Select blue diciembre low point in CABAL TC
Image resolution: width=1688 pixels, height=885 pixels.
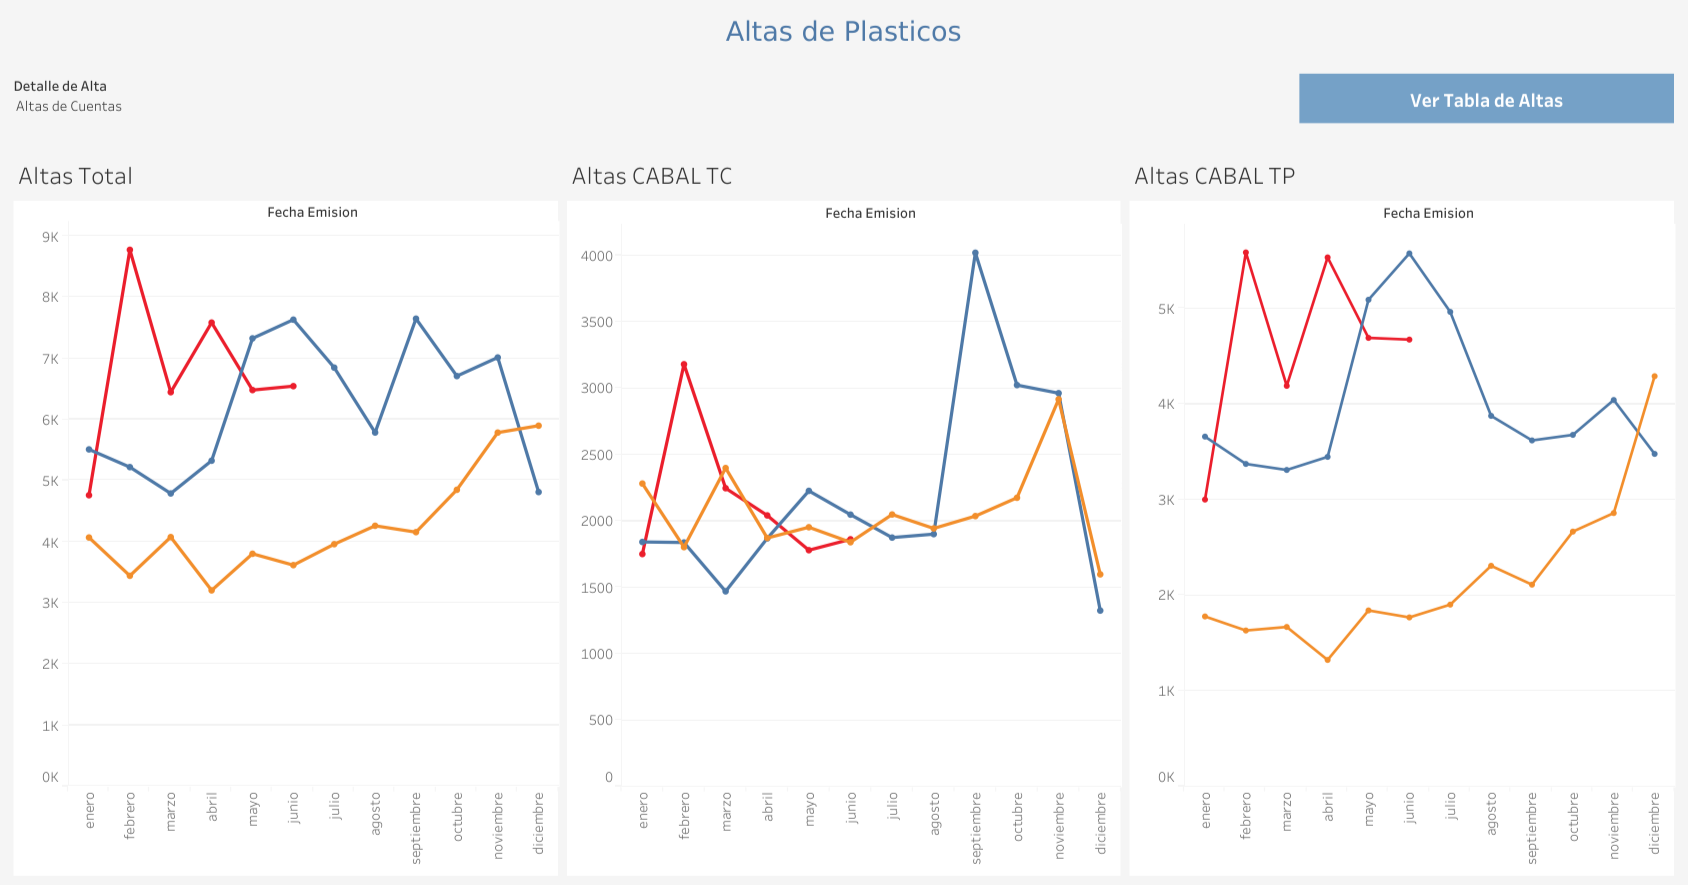[x=1100, y=610]
